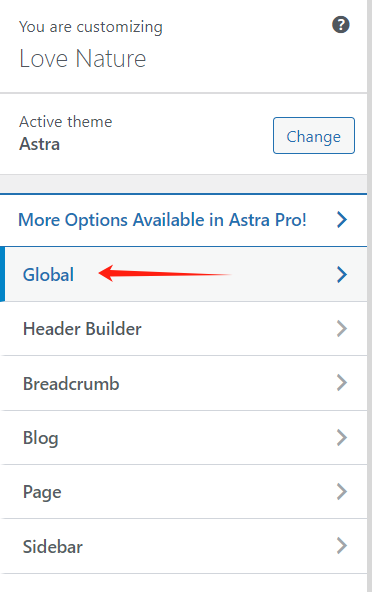Viewport: 372px width, 592px height.
Task: Click the Change theme button
Action: point(314,136)
